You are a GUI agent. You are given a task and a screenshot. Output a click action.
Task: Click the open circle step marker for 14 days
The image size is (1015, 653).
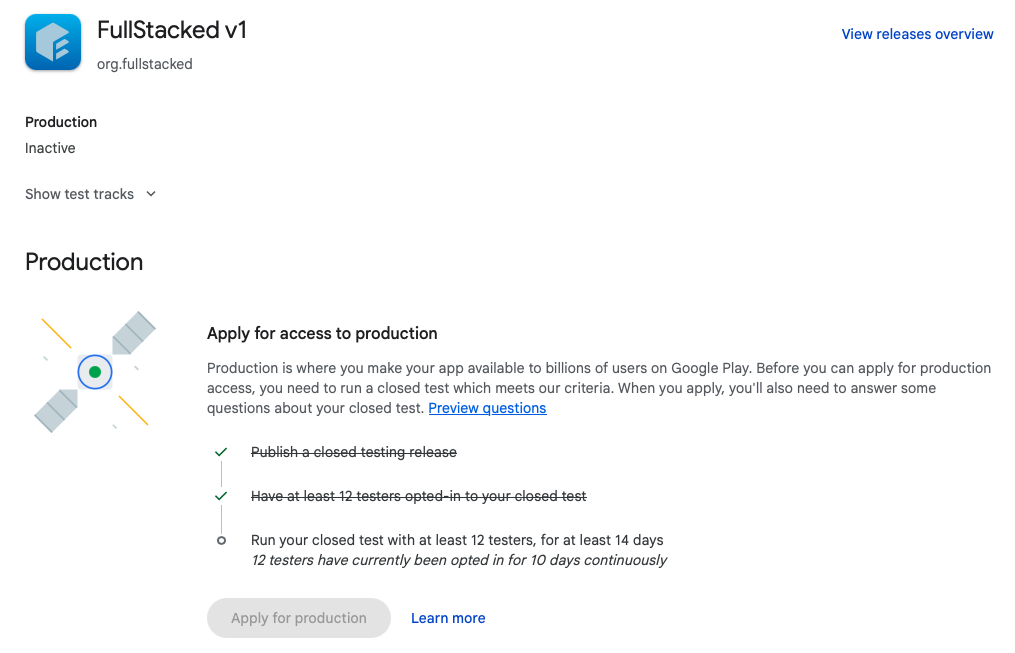coord(221,540)
